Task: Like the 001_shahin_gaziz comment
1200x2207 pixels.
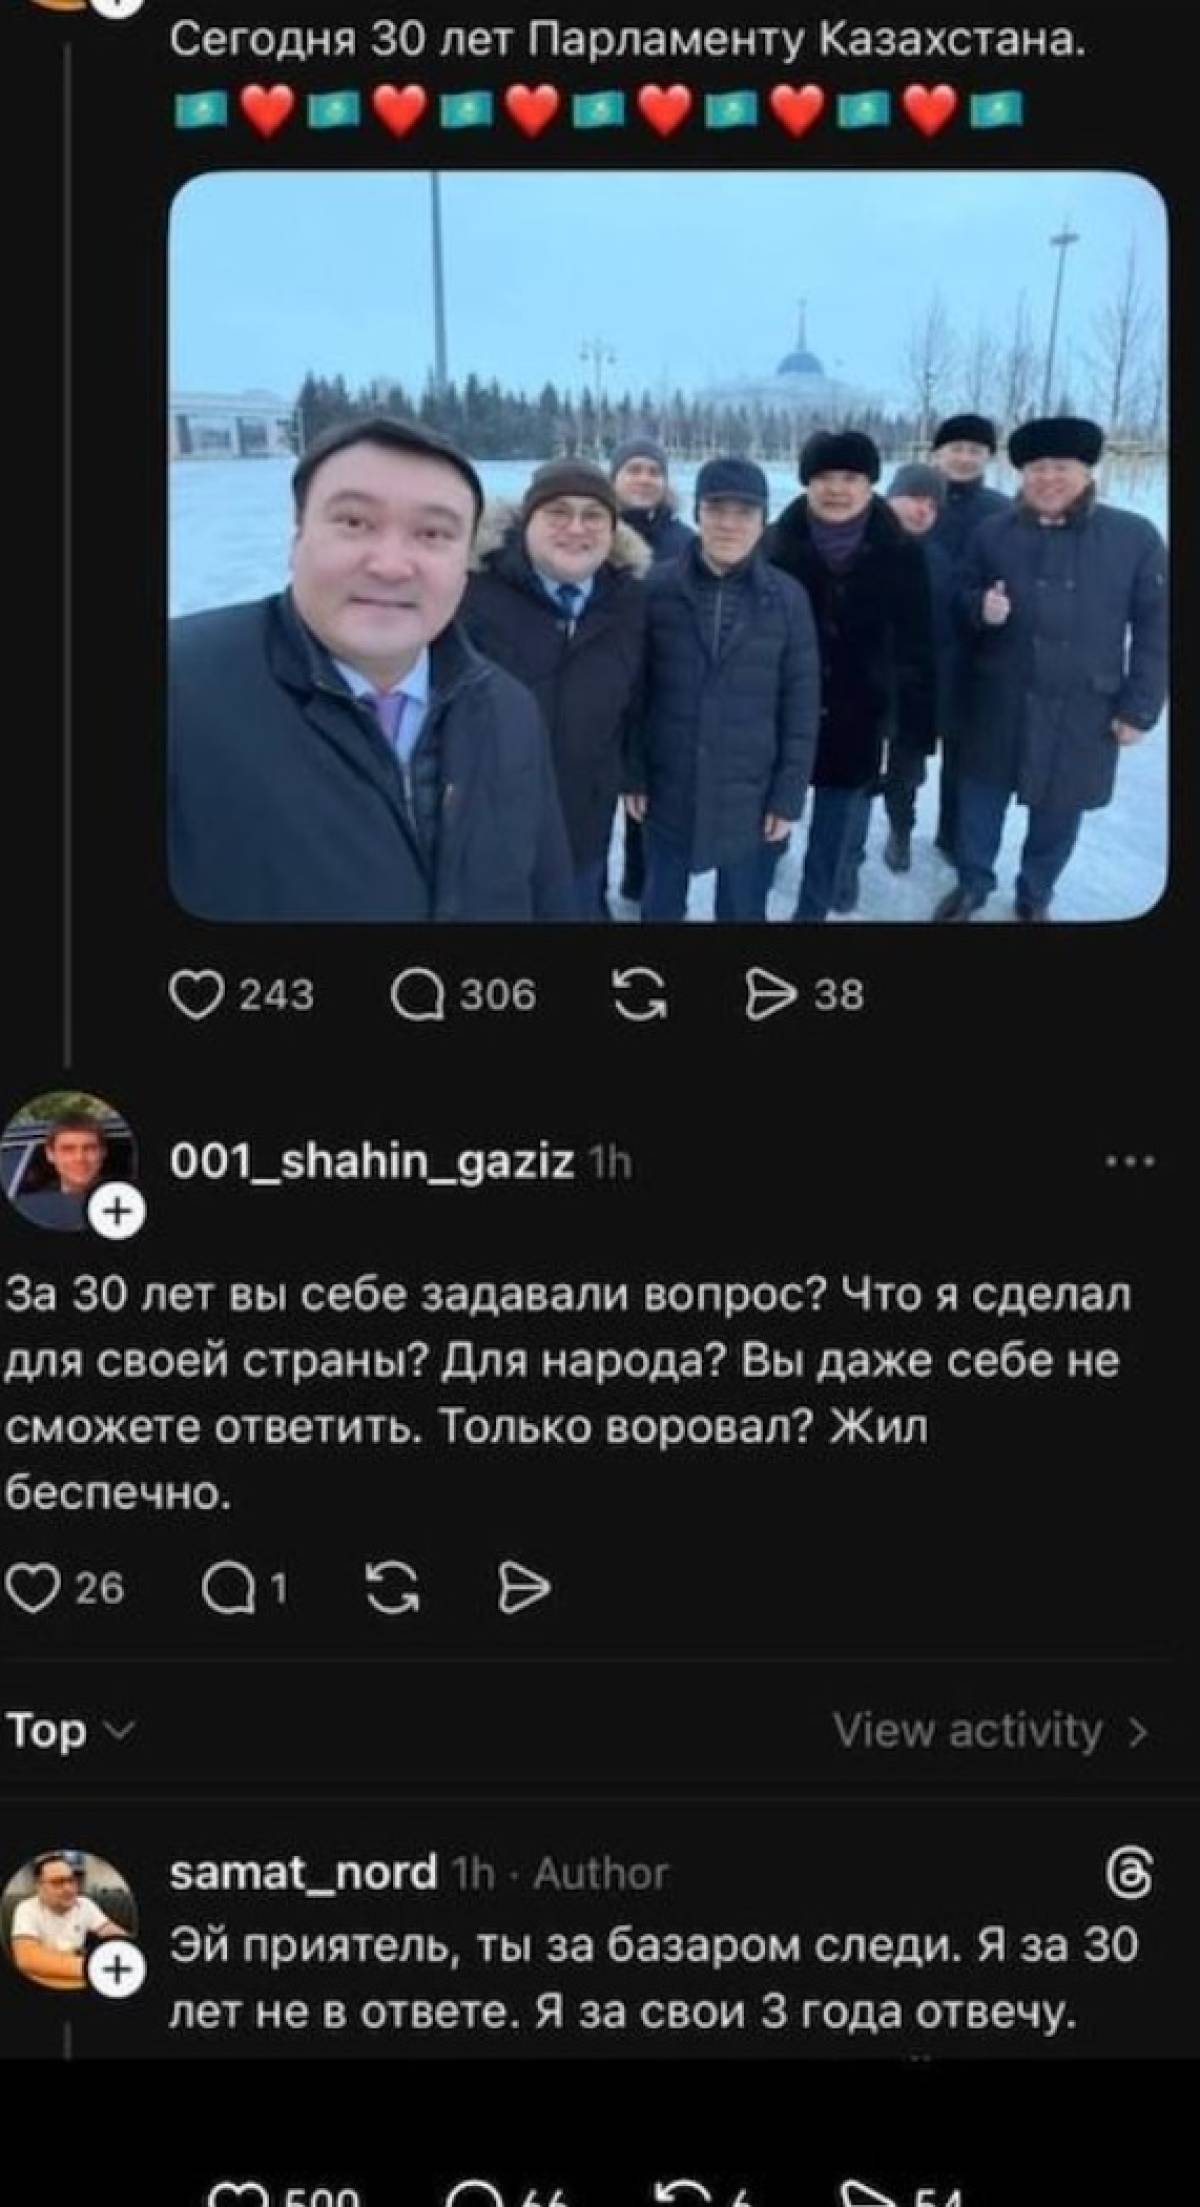Action: click(x=31, y=1587)
